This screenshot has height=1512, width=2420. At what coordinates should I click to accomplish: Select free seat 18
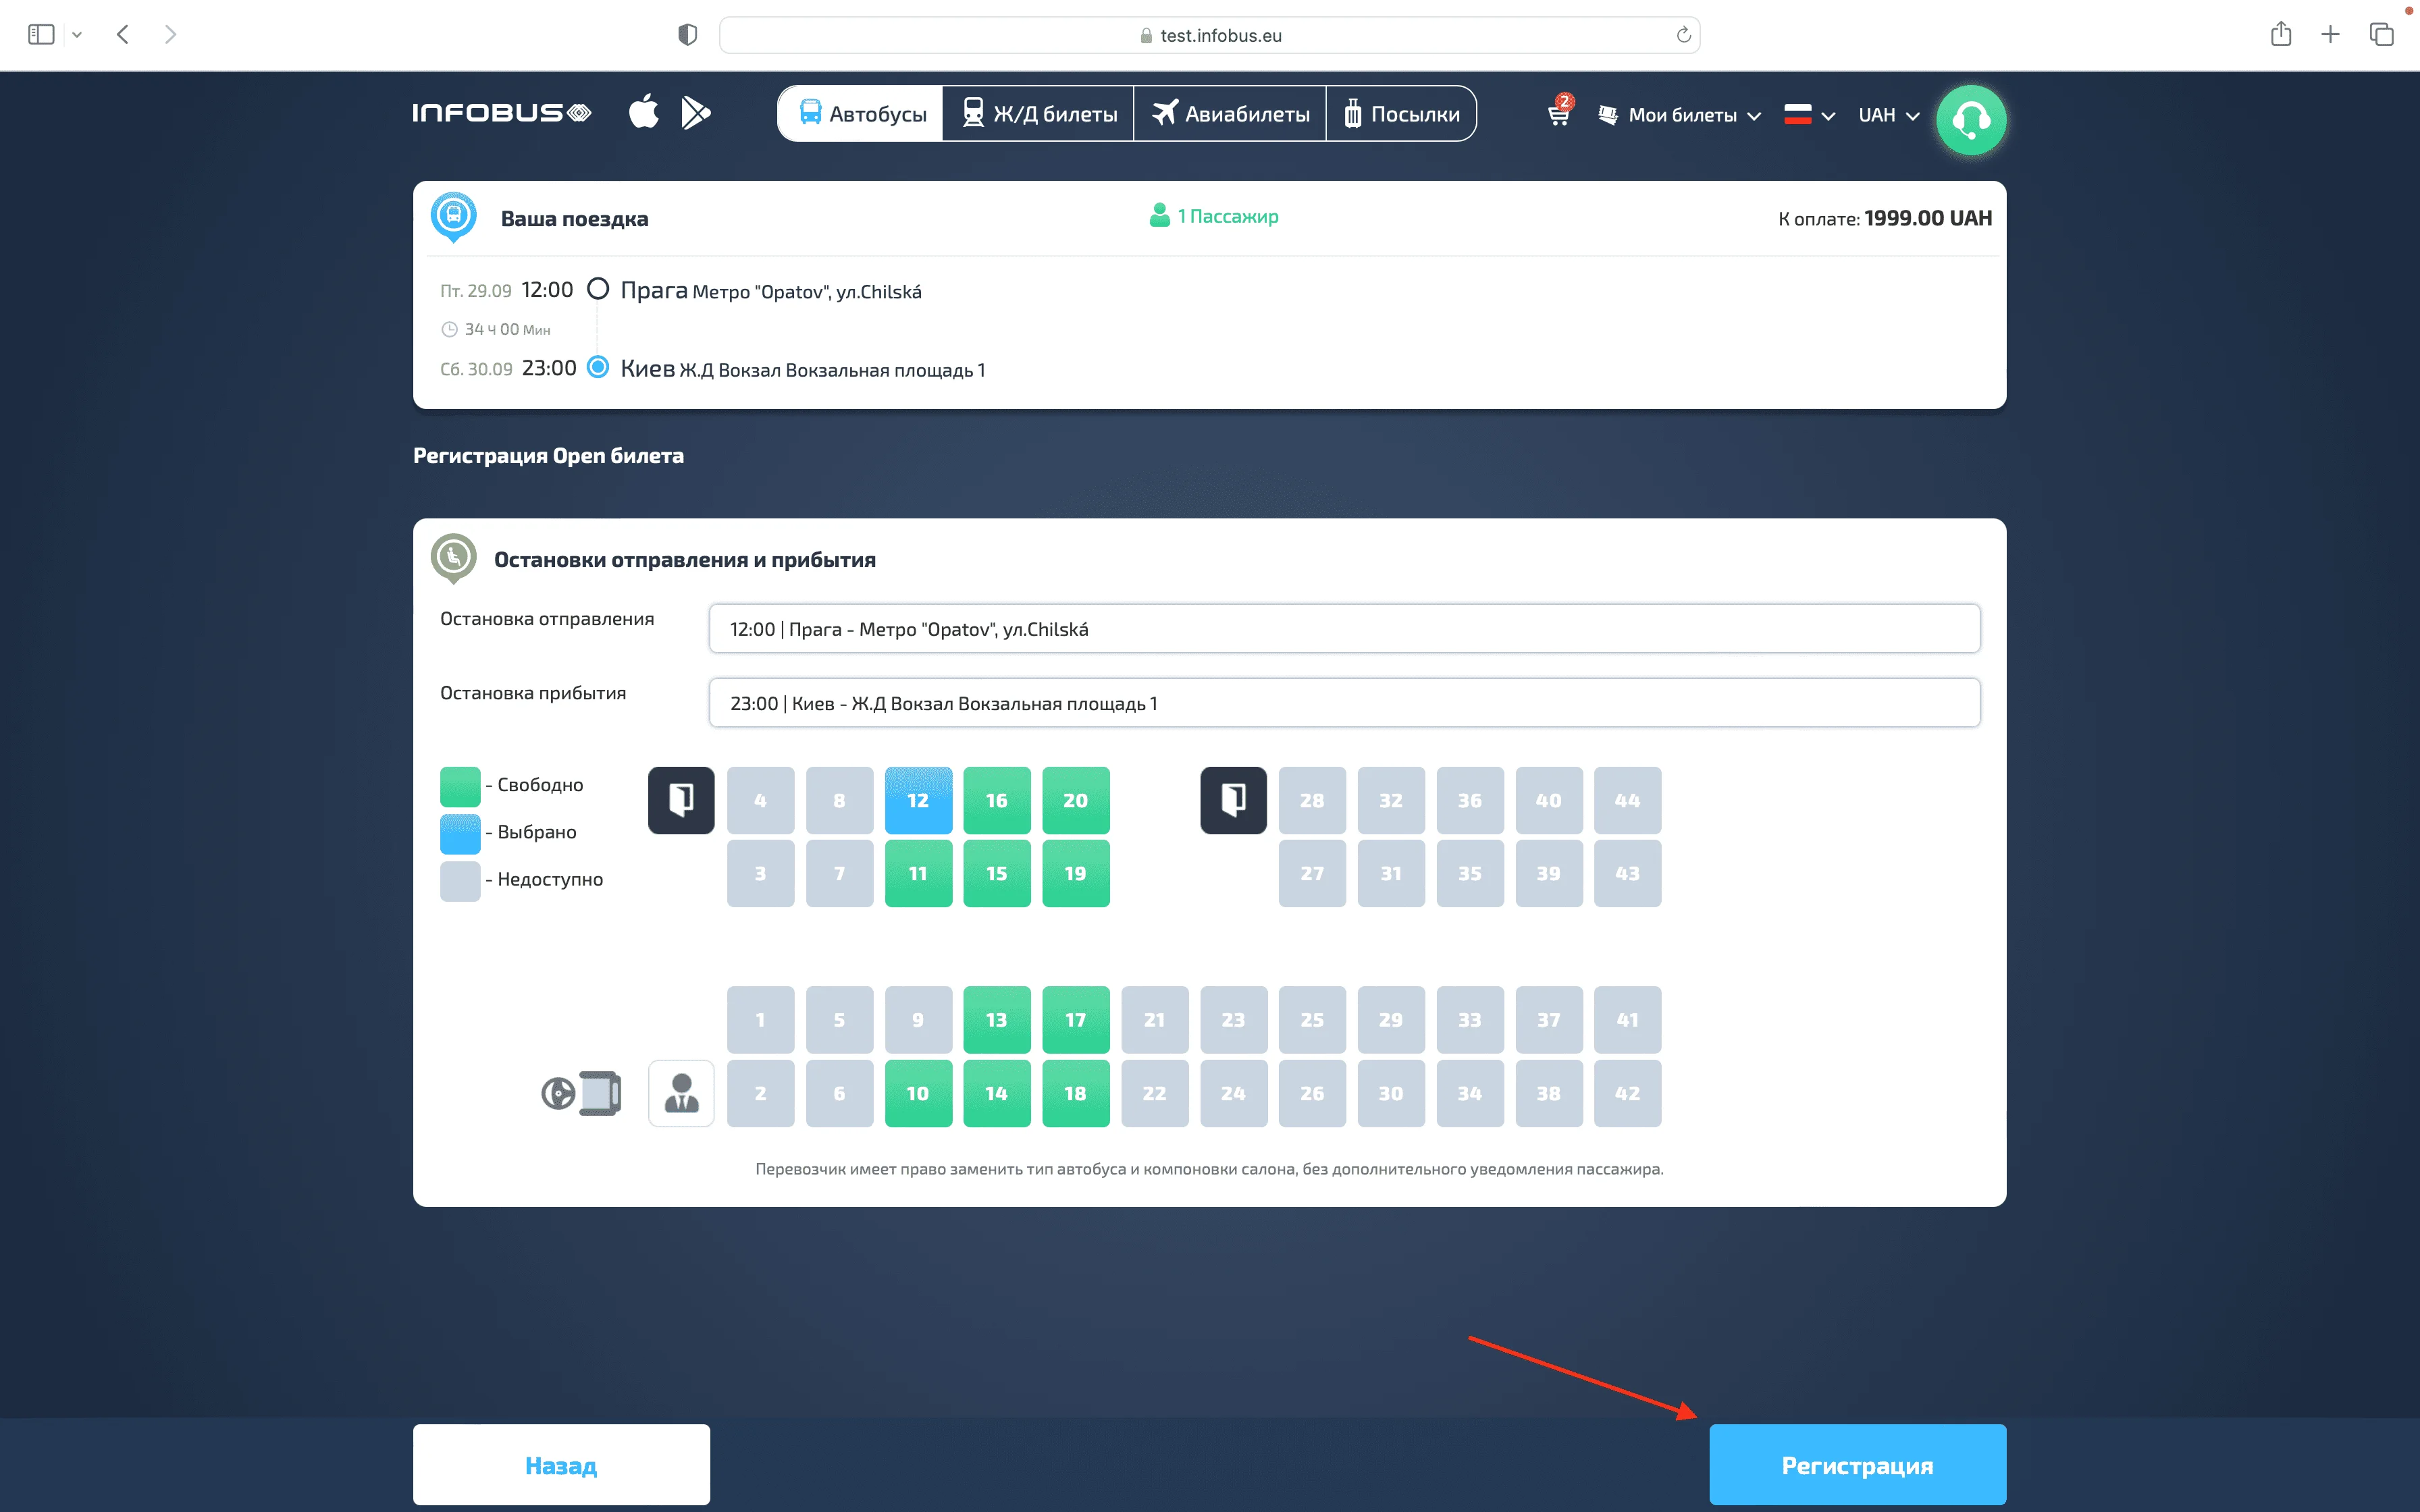1075,1093
